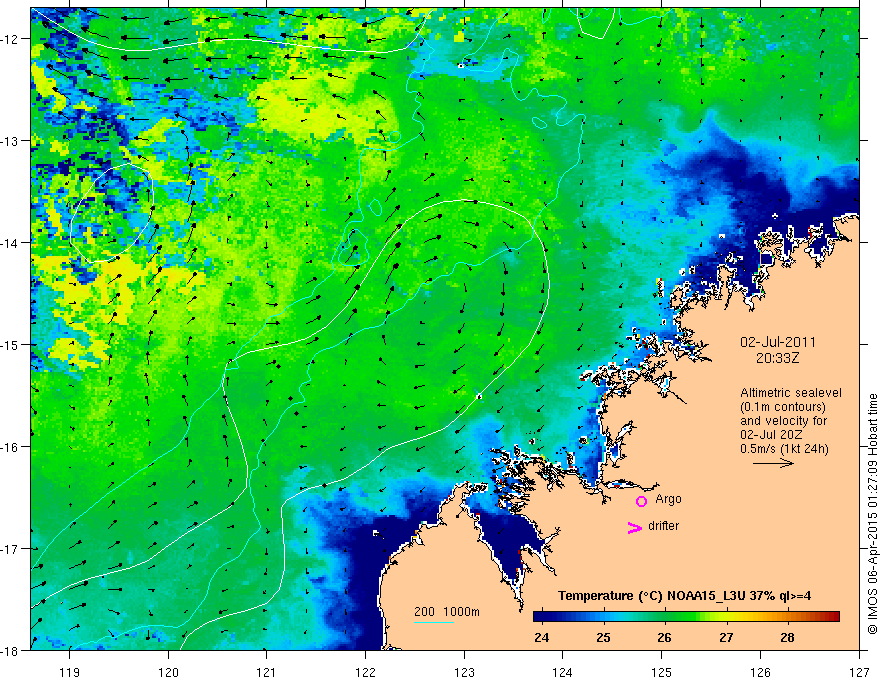Click the color bar tick label 25
The image size is (880, 680).
click(603, 638)
